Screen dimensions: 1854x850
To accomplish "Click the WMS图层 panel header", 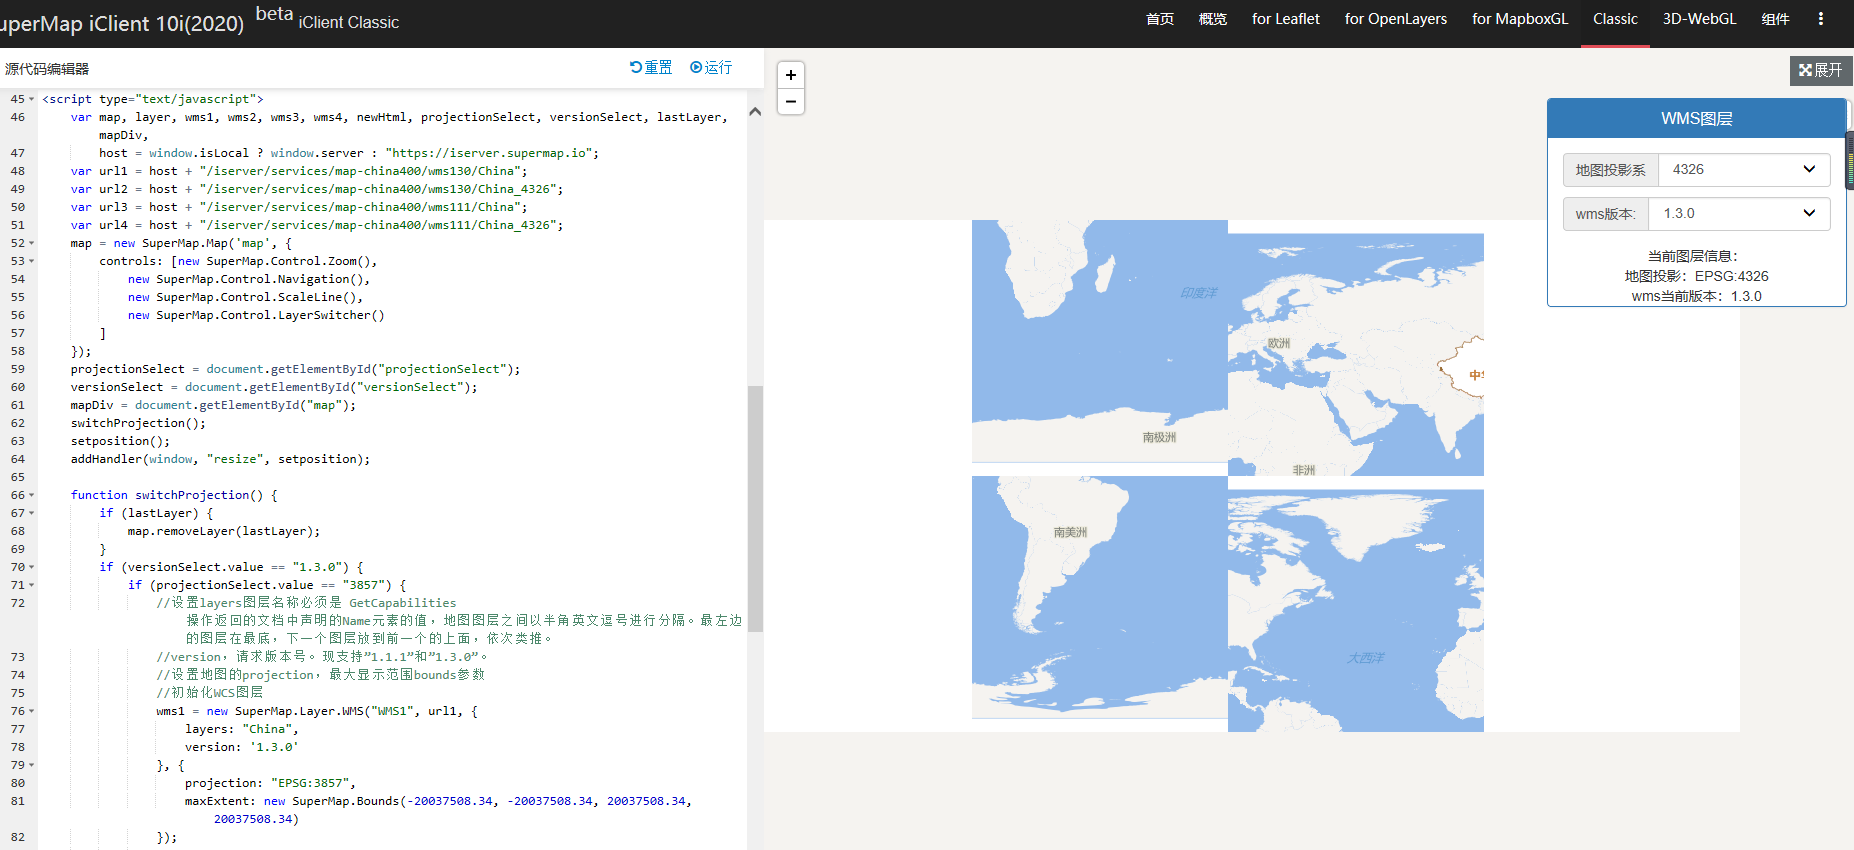I will [x=1696, y=118].
